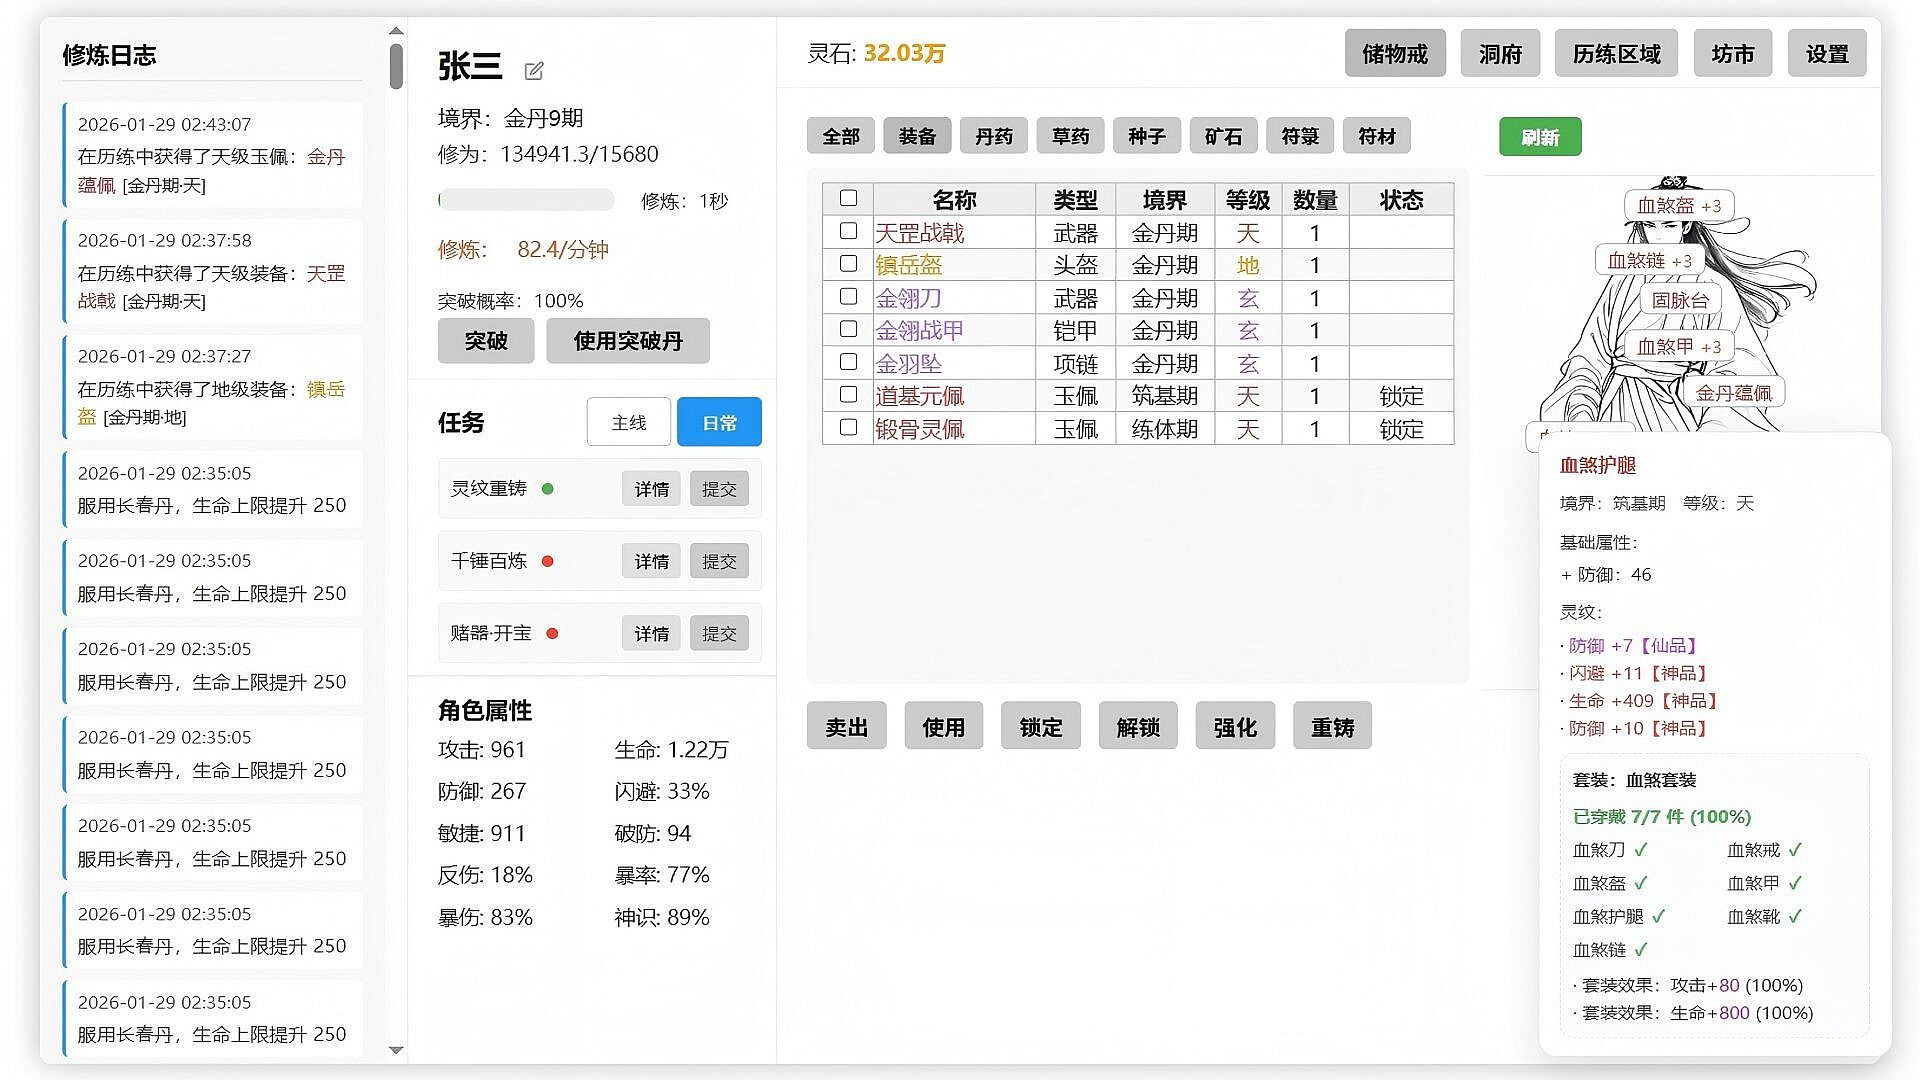Image resolution: width=1920 pixels, height=1080 pixels.
Task: Switch to the 丹药 category tab
Action: coord(993,136)
